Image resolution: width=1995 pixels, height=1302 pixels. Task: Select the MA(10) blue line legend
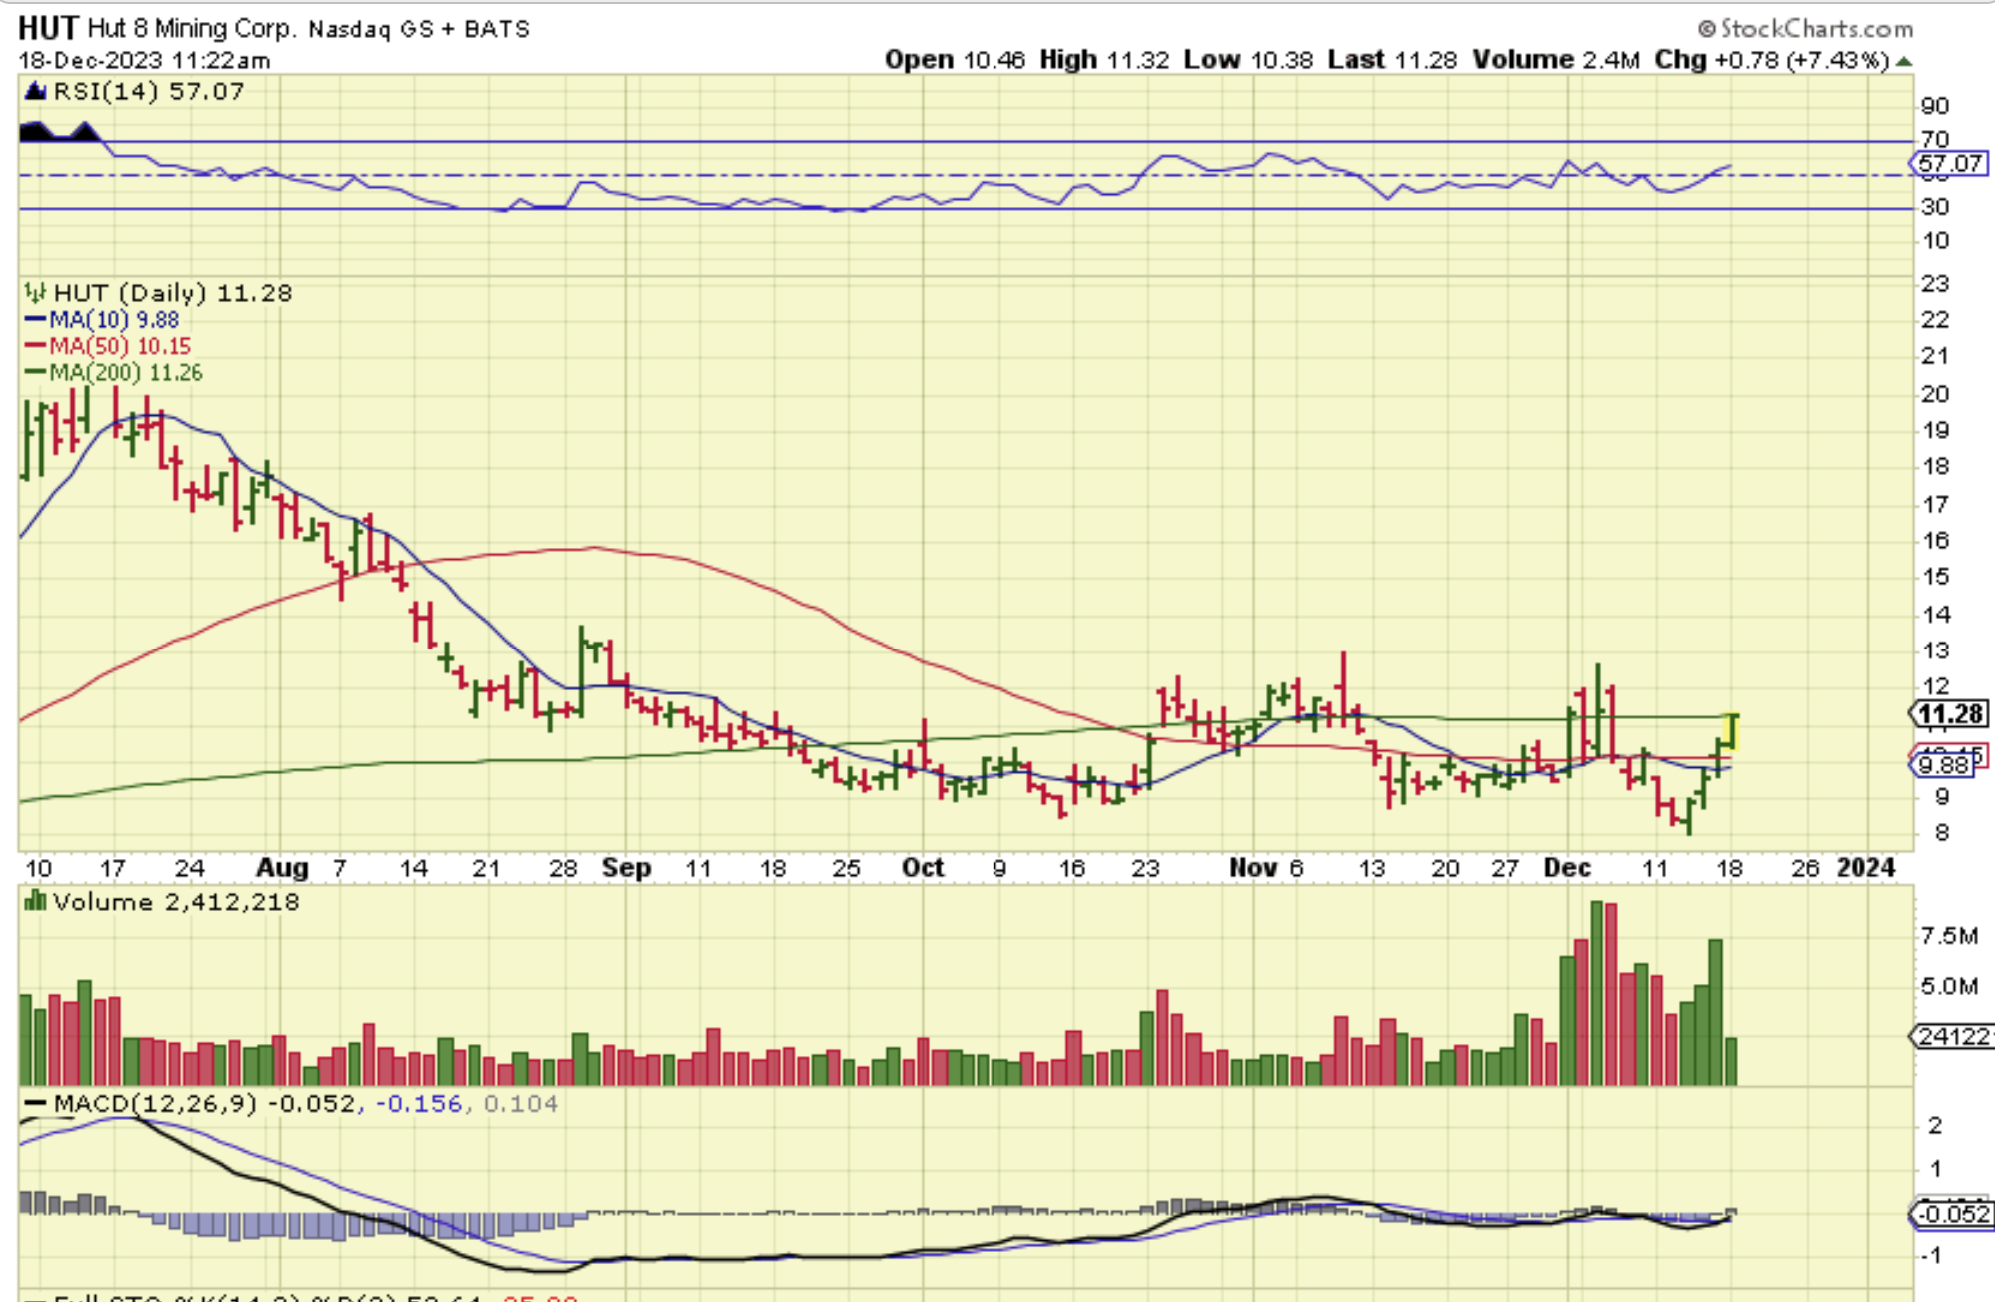(102, 320)
